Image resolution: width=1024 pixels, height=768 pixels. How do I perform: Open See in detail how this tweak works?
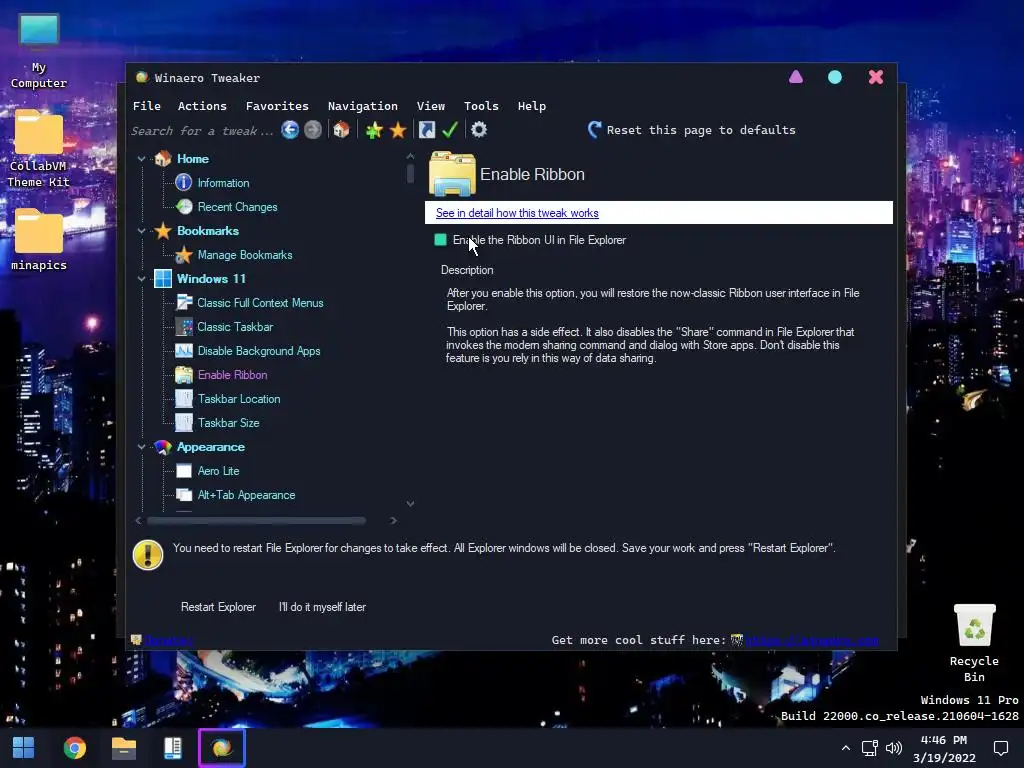tap(517, 213)
